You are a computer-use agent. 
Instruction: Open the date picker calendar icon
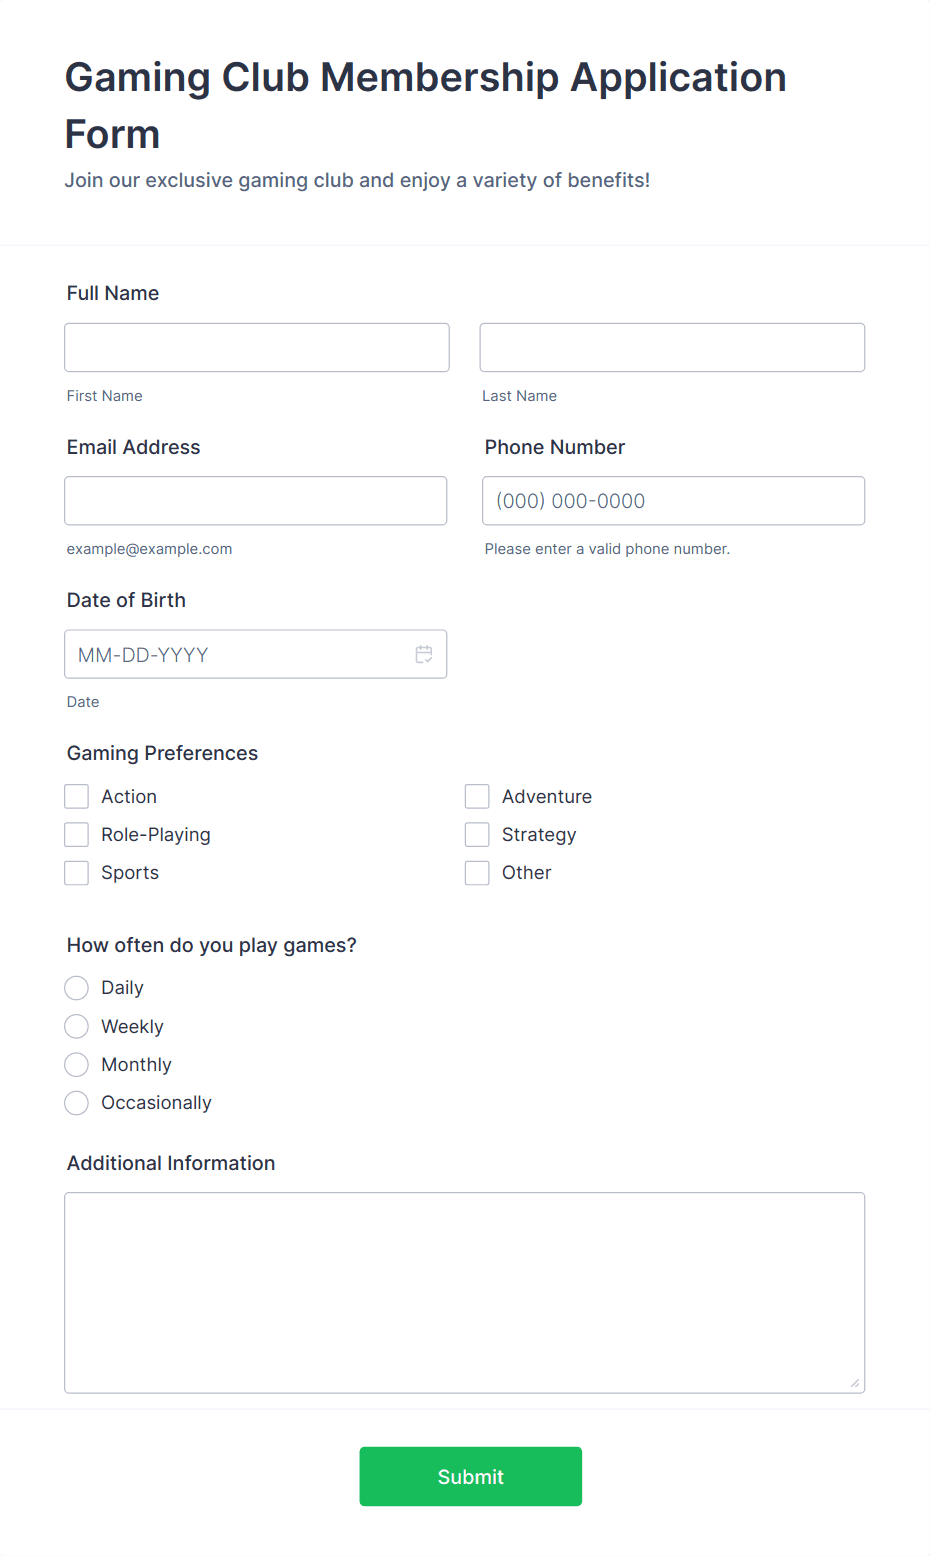click(424, 654)
